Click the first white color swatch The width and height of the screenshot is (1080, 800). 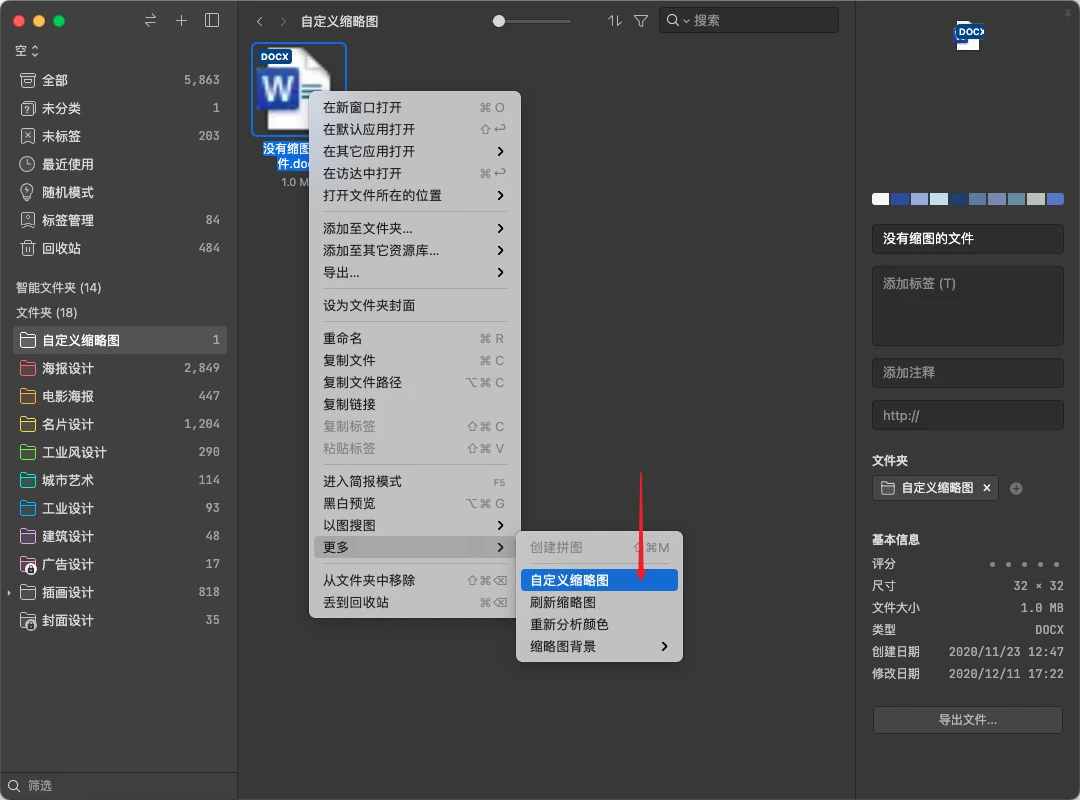(880, 199)
